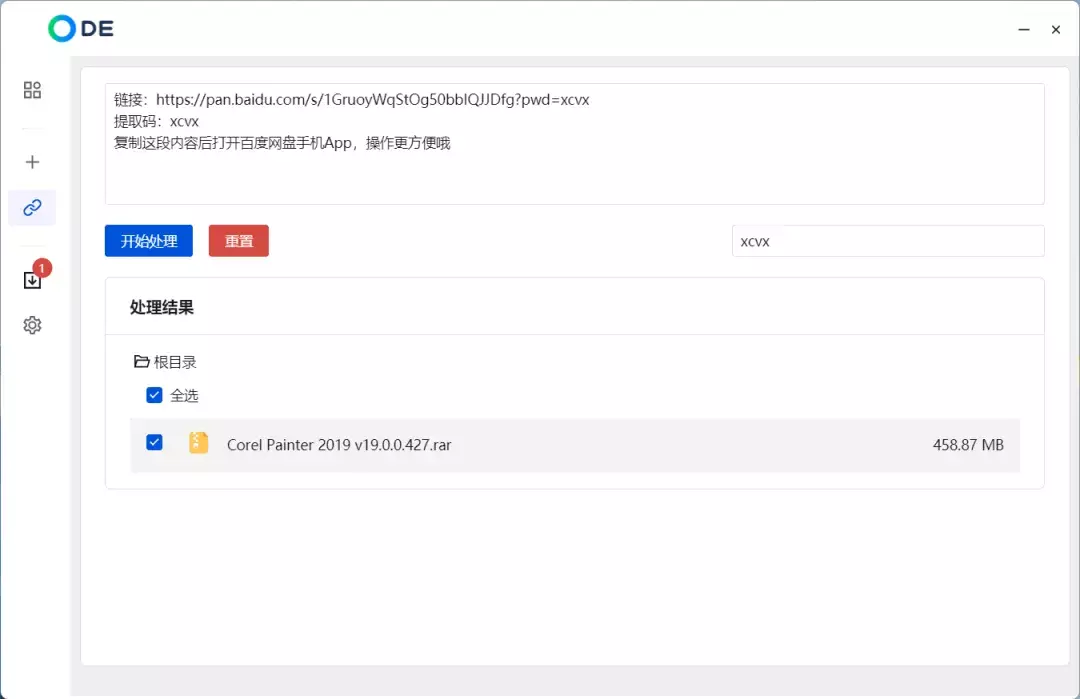Click the 458.87 MB file size
The image size is (1080, 699).
(x=968, y=445)
